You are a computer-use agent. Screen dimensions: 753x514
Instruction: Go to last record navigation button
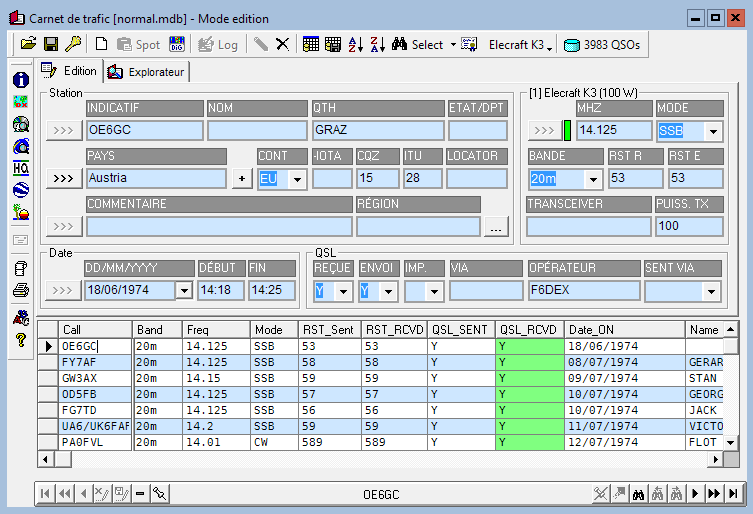733,493
